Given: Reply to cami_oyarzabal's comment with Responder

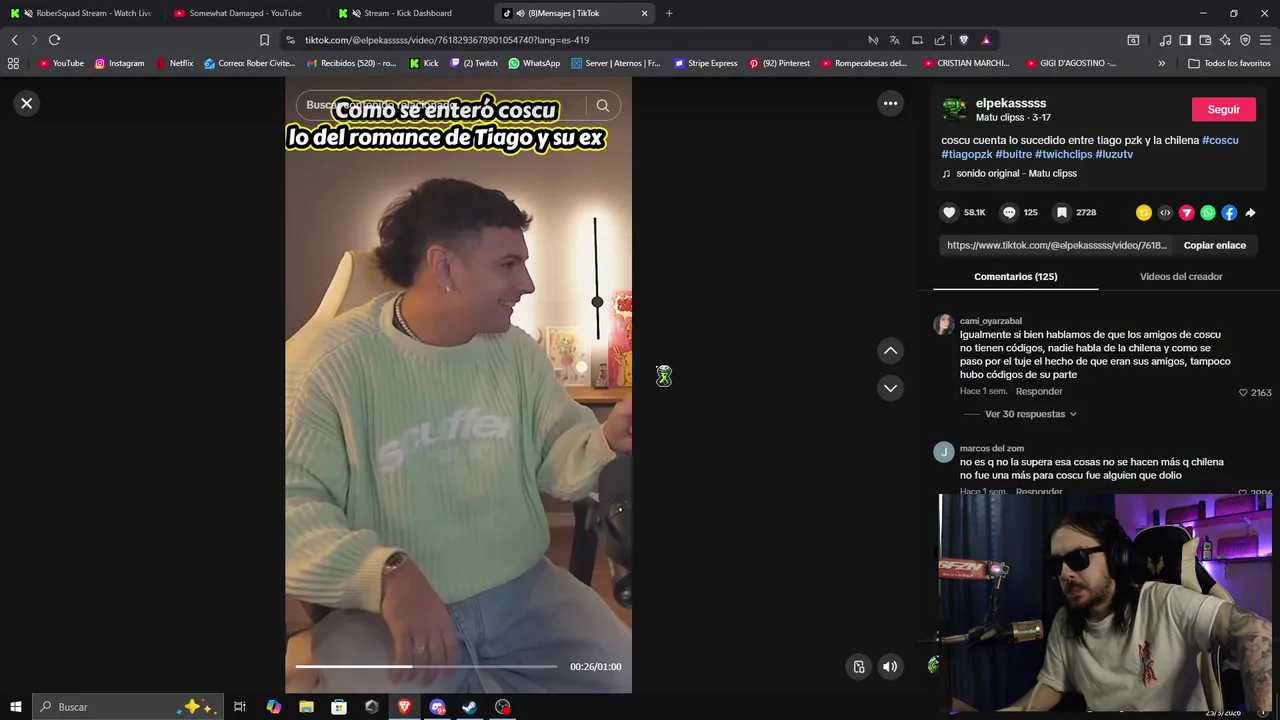Looking at the screenshot, I should click(x=1039, y=391).
